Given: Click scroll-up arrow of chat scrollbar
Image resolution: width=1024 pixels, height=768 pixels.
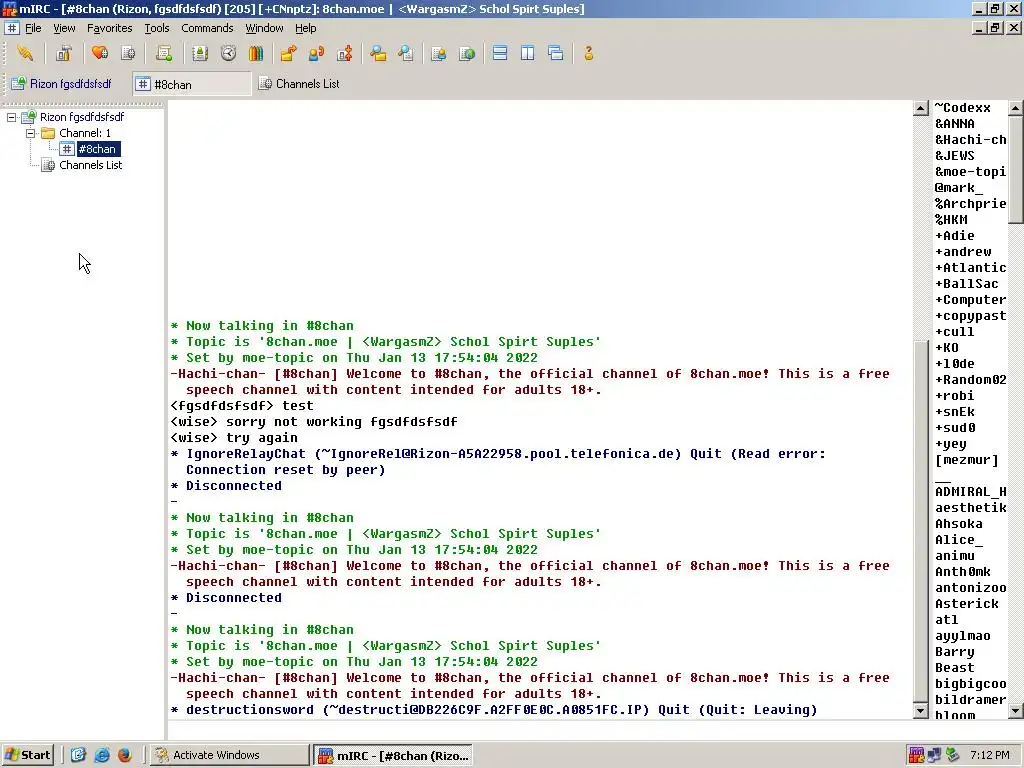Looking at the screenshot, I should click(921, 108).
